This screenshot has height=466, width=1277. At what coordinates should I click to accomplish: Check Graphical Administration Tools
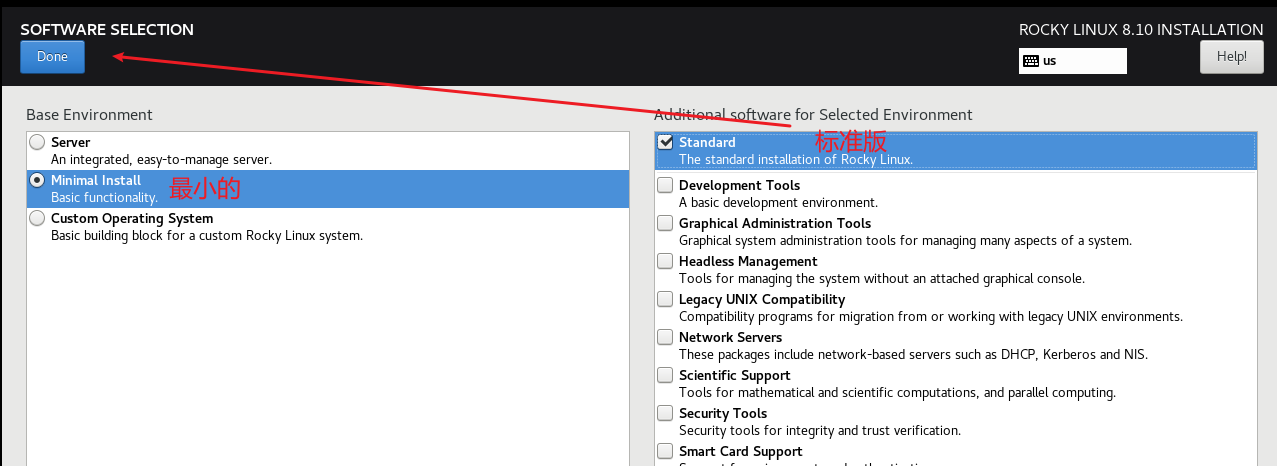665,223
